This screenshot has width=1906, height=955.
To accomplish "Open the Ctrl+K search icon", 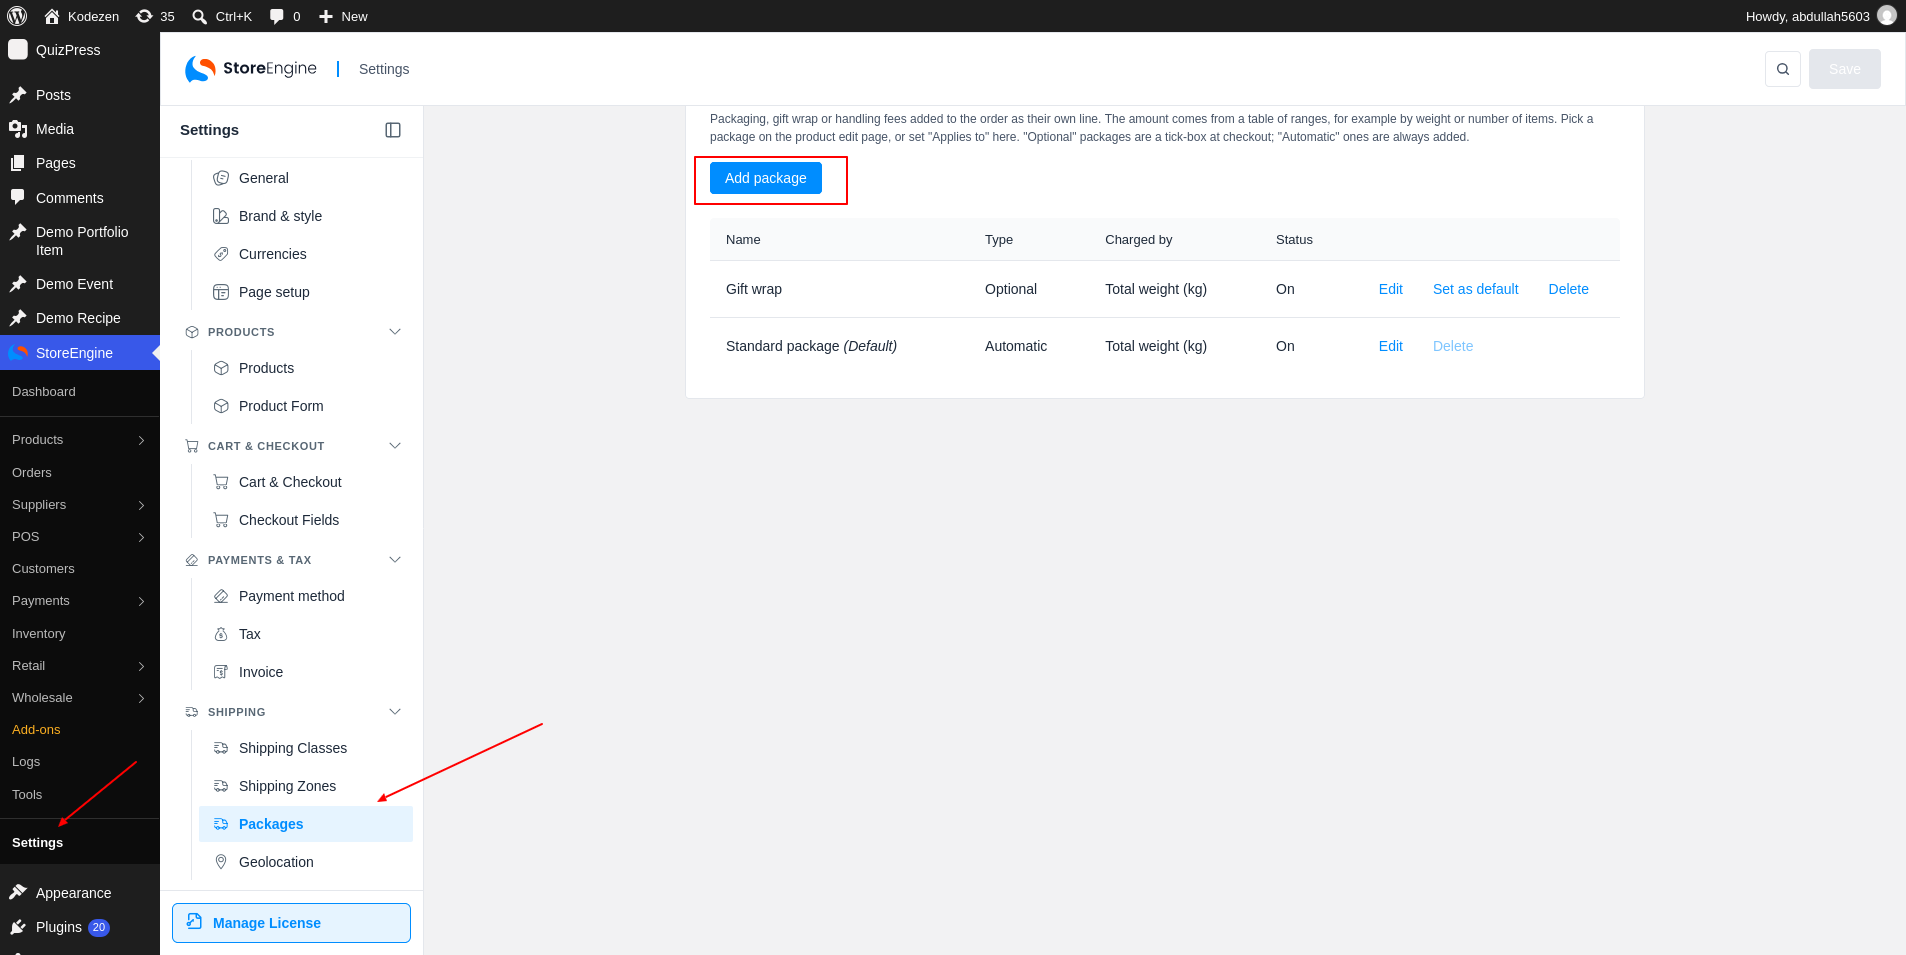I will pos(200,16).
